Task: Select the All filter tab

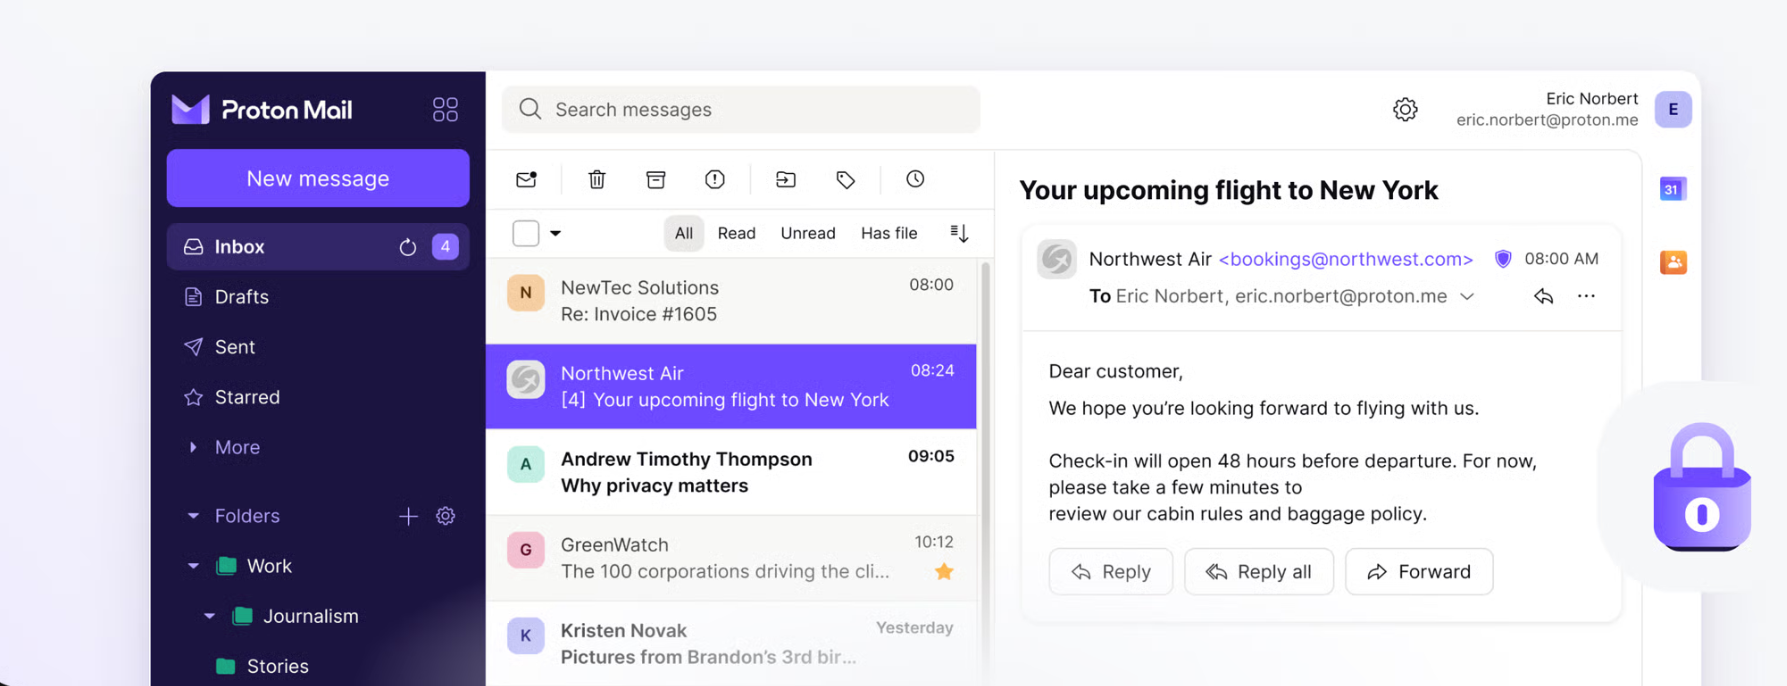Action: [684, 233]
